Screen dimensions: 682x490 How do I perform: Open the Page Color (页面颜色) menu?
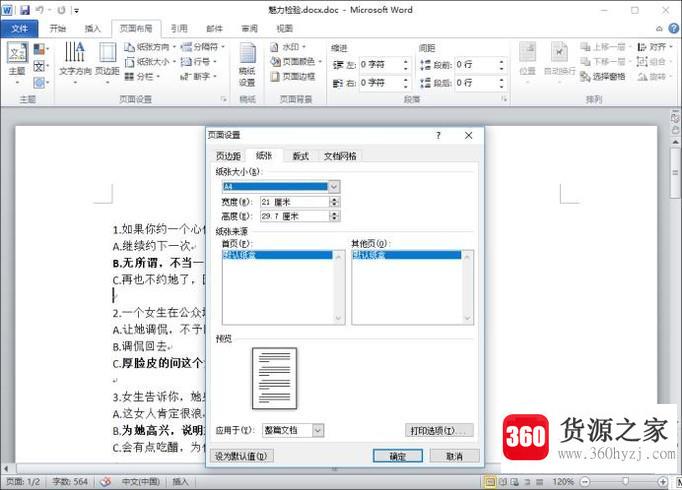coord(296,62)
